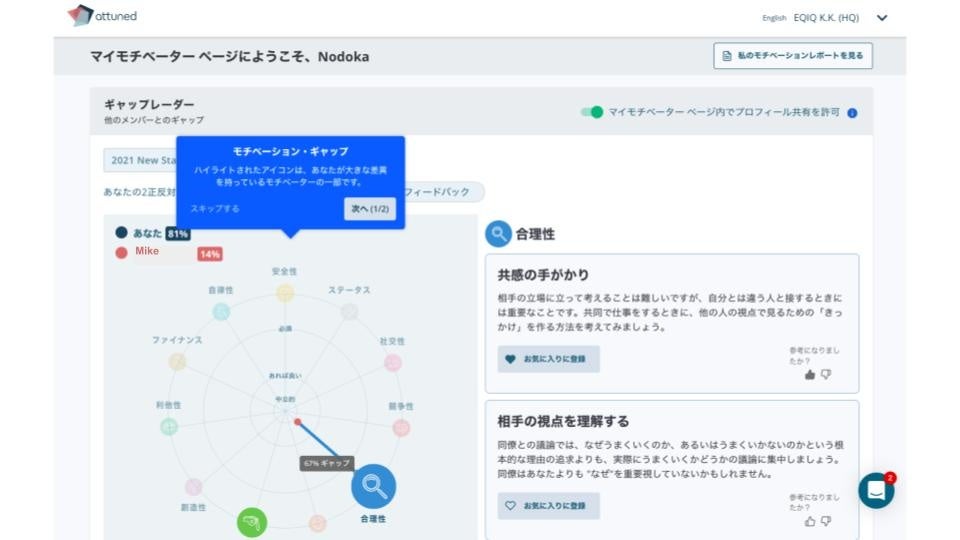
Task: Click the info icon beside profile sharing
Action: click(x=852, y=113)
